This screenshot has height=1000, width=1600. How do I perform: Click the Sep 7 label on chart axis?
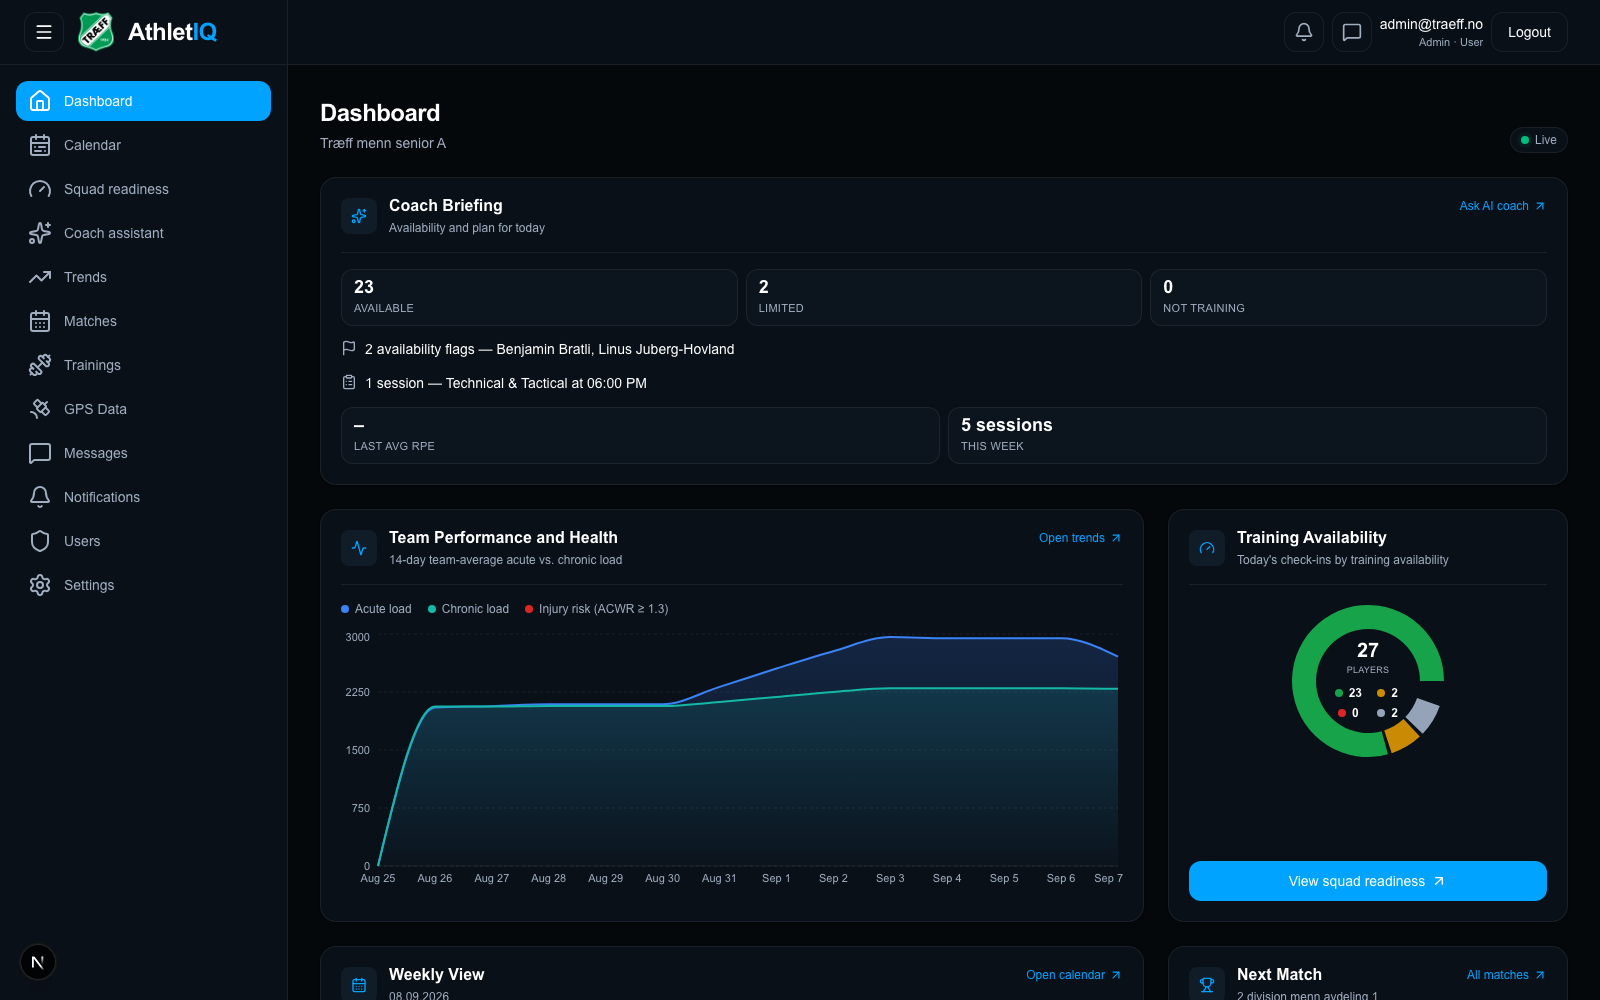pos(1108,878)
